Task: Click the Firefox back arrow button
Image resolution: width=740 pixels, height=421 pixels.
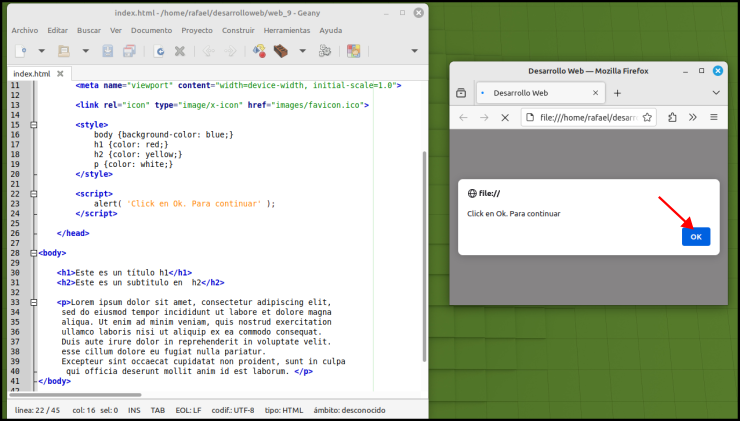Action: [463, 118]
